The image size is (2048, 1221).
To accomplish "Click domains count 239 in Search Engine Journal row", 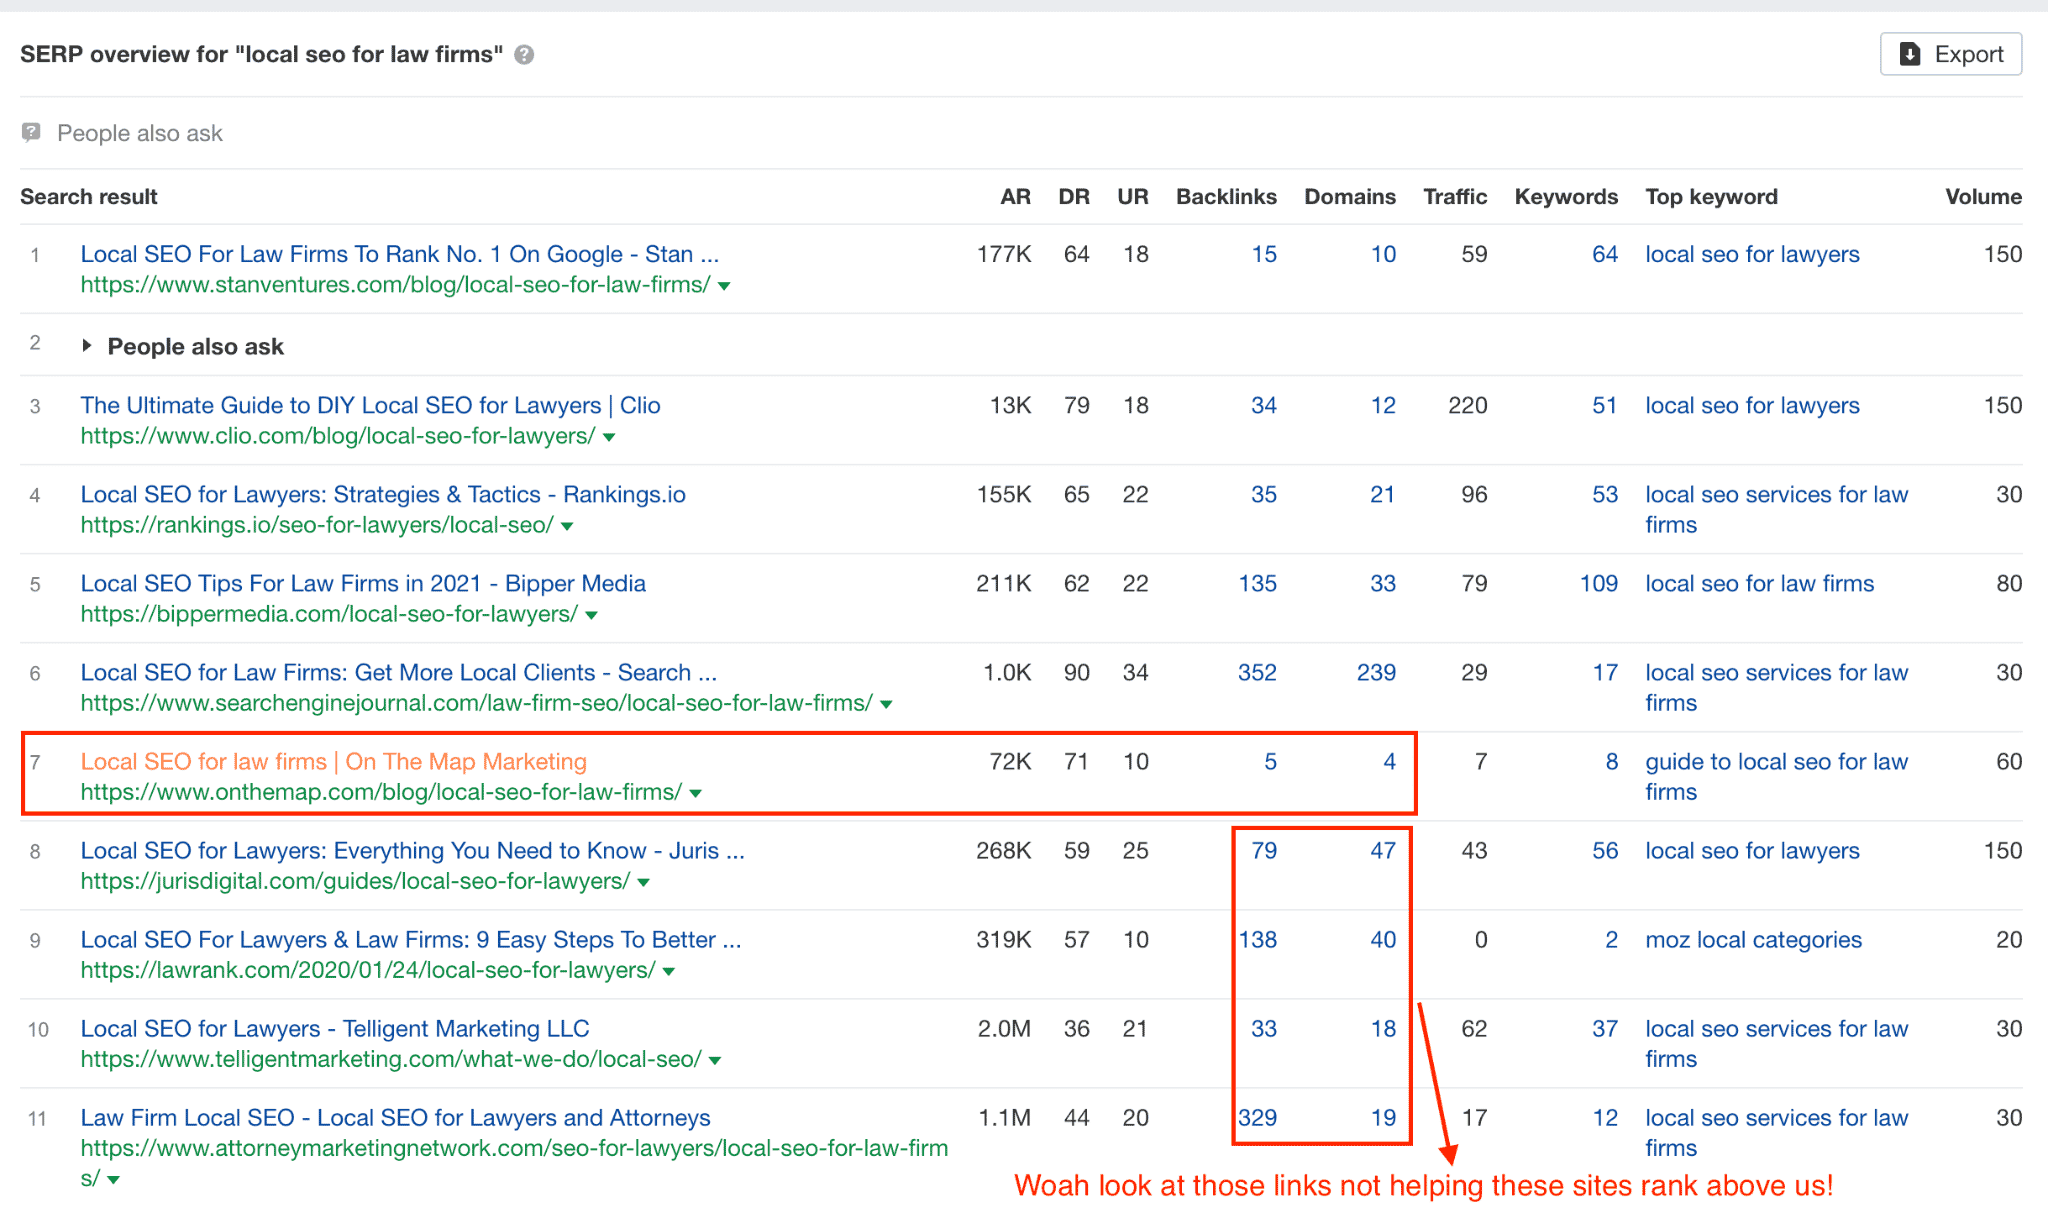I will tap(1376, 672).
